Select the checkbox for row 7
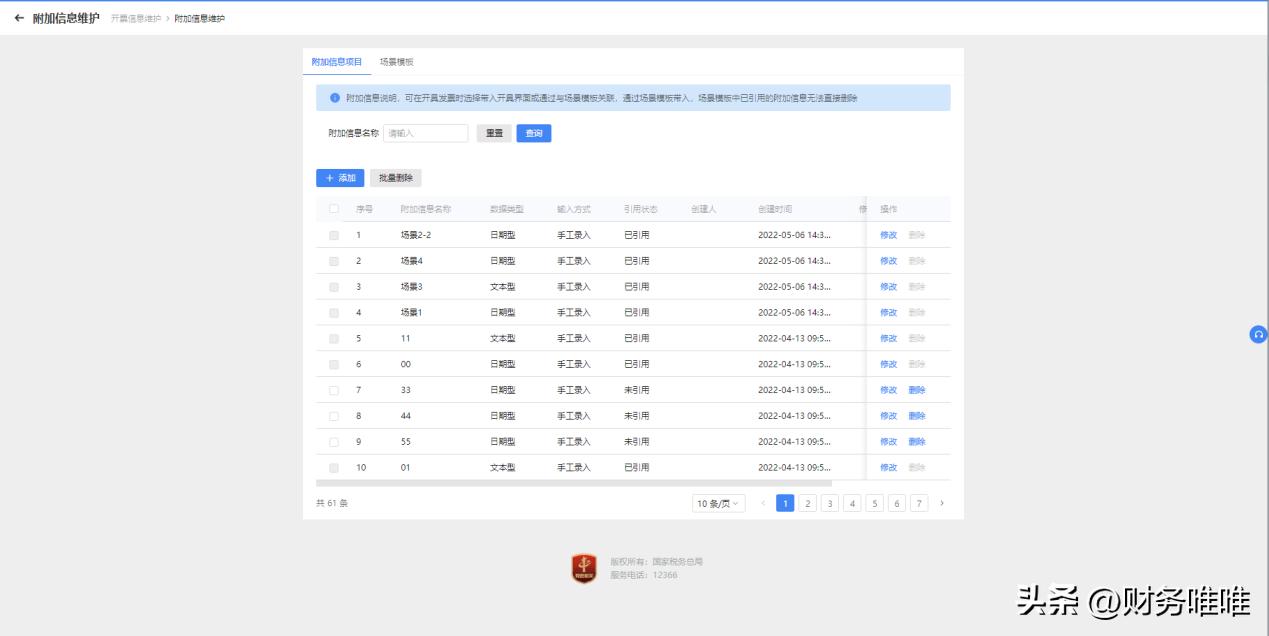 (334, 390)
